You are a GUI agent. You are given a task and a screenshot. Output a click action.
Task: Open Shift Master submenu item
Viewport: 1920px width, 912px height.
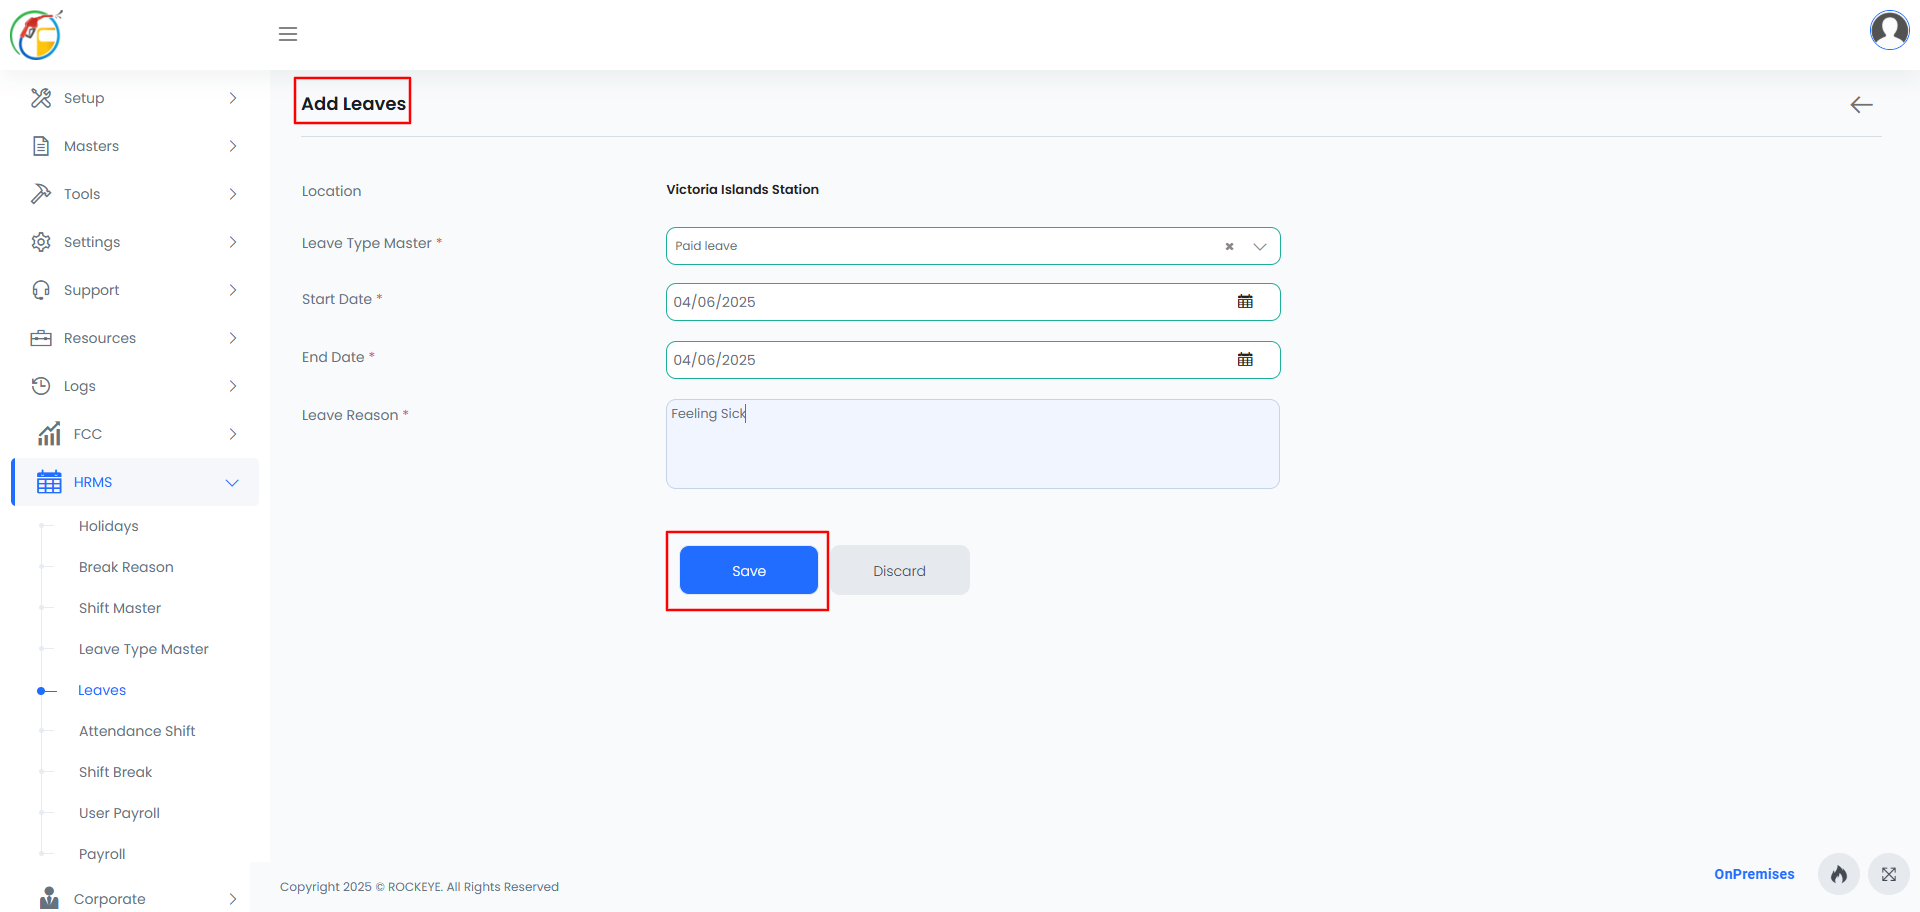[x=120, y=608]
